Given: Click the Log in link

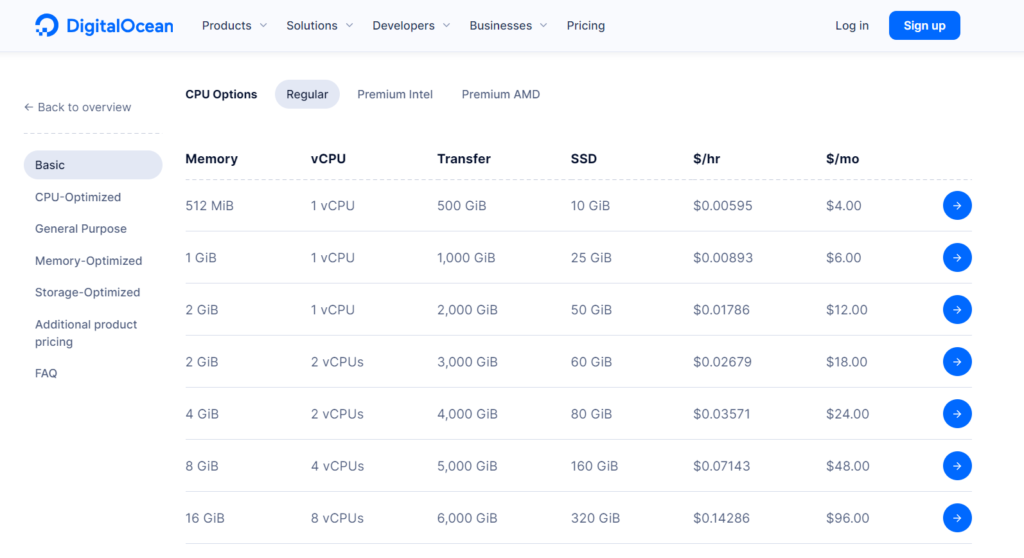Looking at the screenshot, I should tap(852, 26).
